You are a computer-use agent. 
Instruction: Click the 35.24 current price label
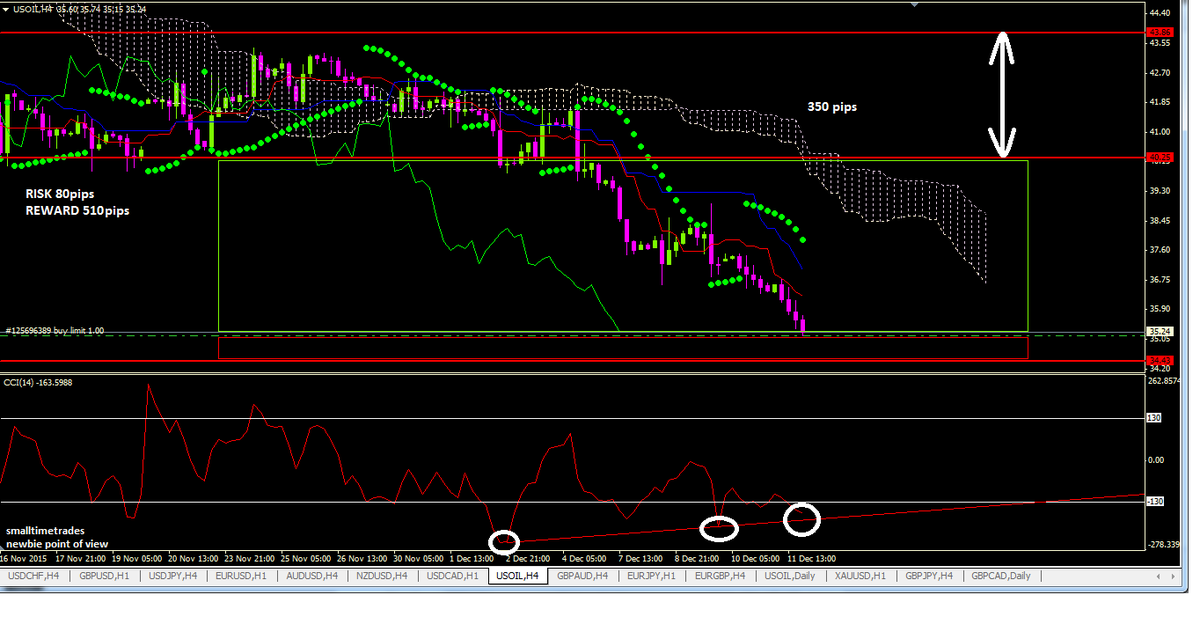click(1160, 331)
